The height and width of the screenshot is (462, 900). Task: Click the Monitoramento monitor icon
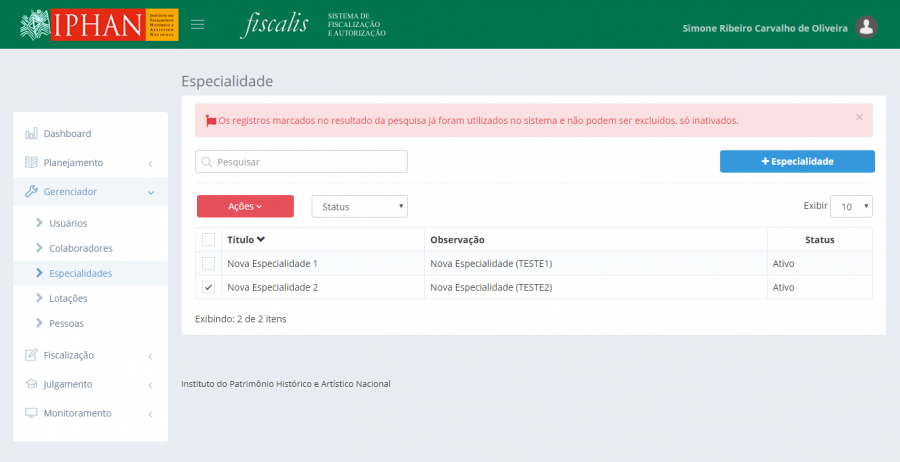[31, 413]
